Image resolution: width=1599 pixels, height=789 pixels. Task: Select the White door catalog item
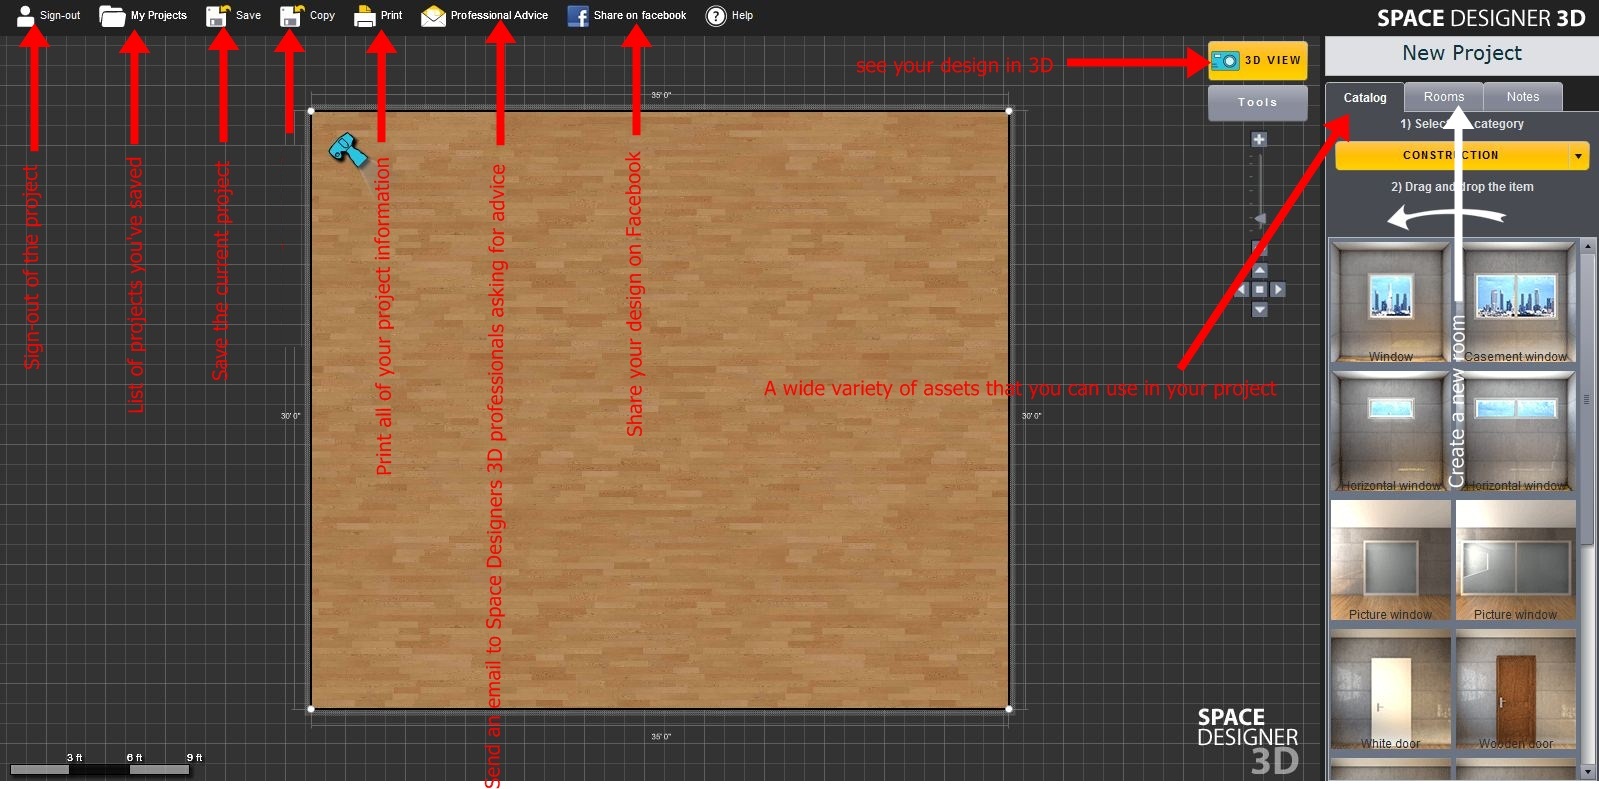click(1391, 689)
